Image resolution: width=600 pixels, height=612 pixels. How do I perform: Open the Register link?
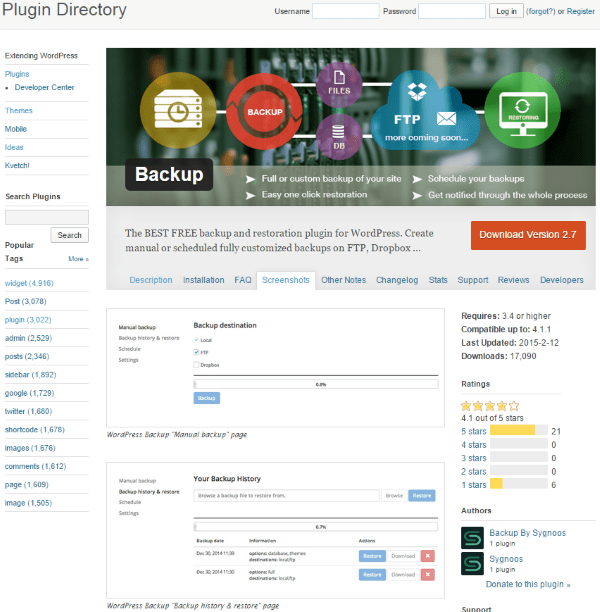[x=580, y=11]
